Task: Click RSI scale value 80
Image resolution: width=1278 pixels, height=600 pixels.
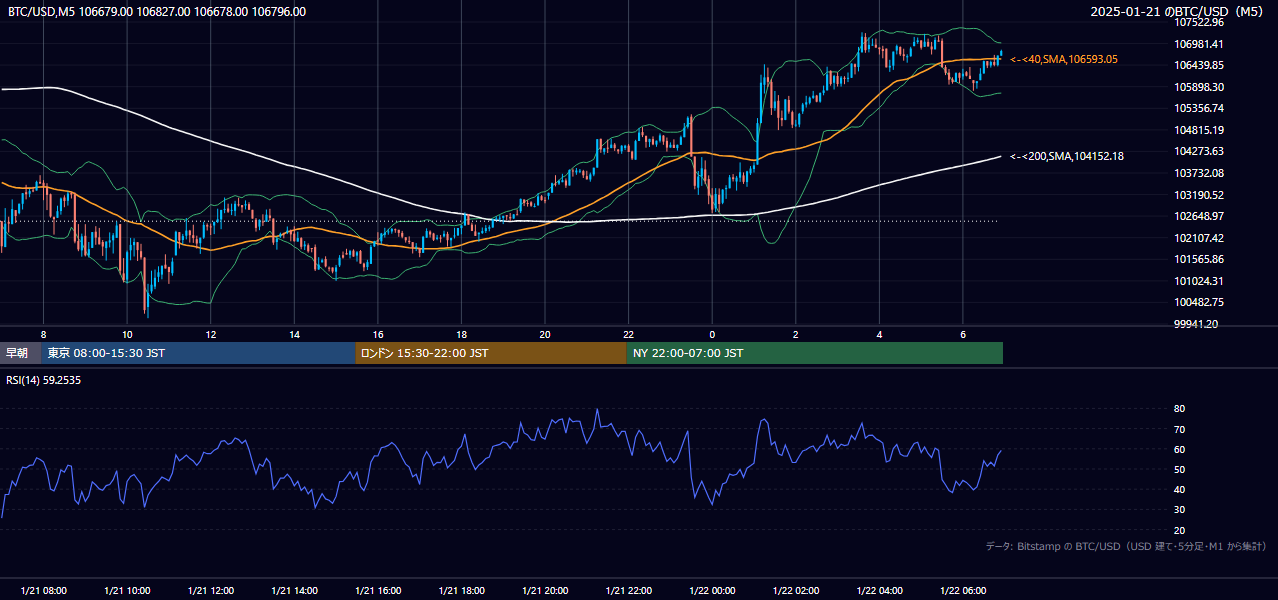Action: coord(1179,409)
